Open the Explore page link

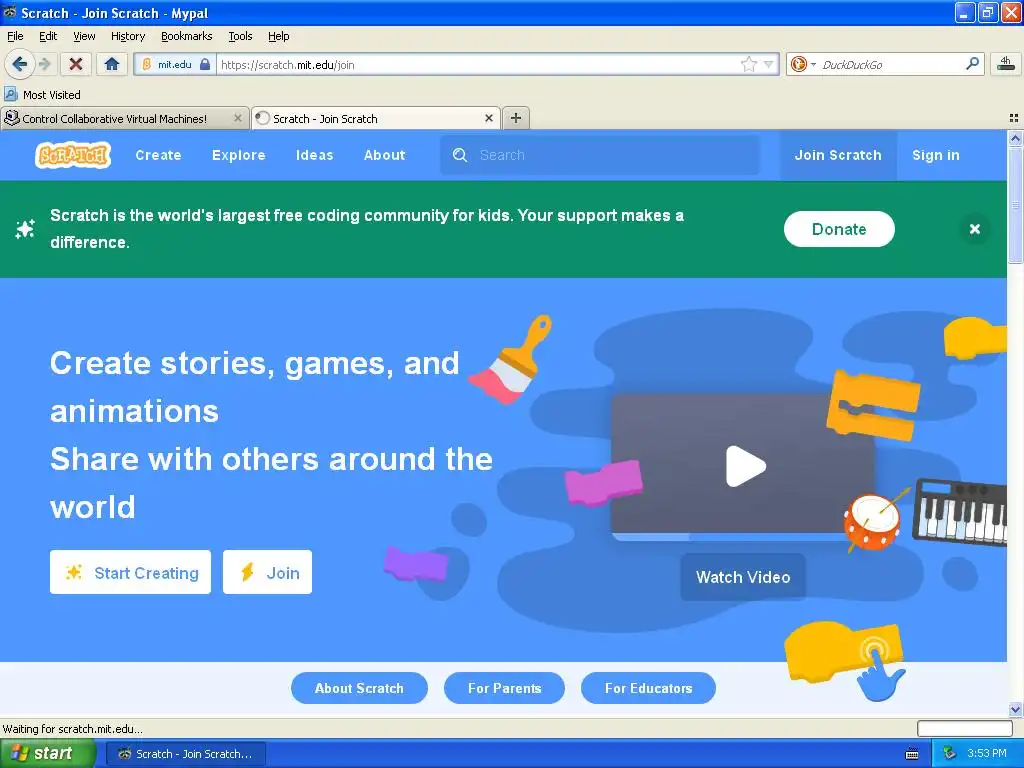238,155
